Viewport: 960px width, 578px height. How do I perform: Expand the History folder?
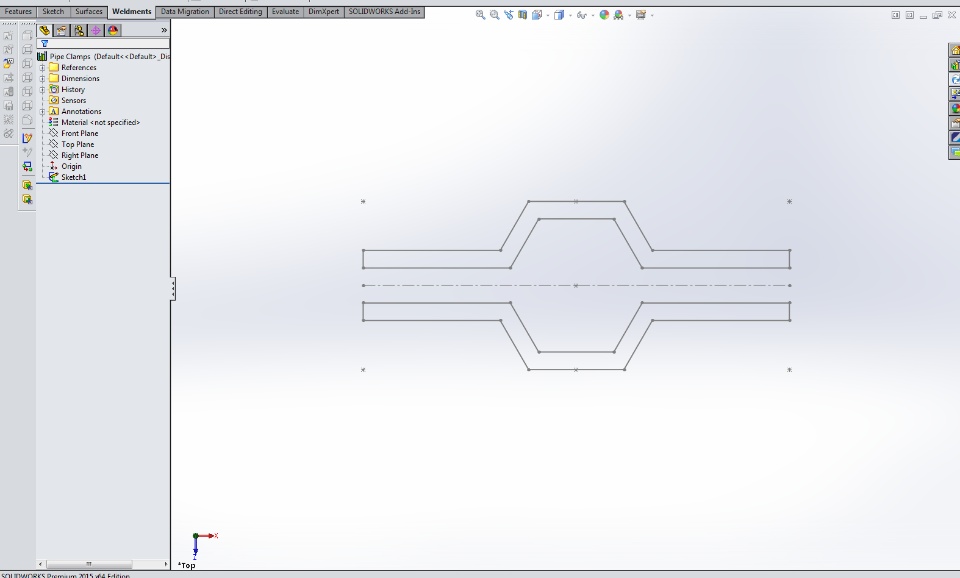point(42,89)
